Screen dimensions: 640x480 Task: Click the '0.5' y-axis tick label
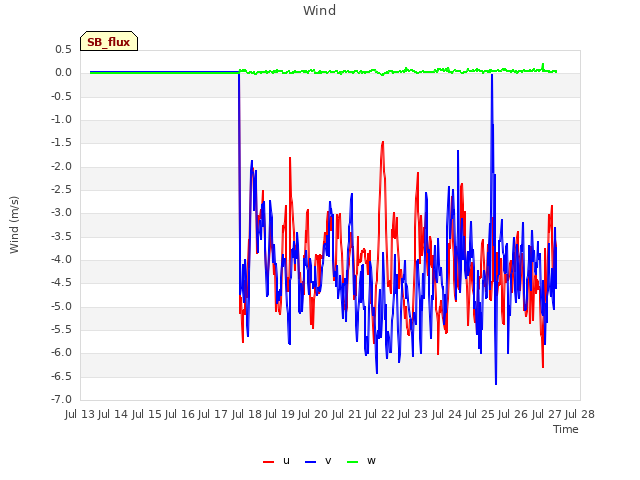tap(63, 49)
